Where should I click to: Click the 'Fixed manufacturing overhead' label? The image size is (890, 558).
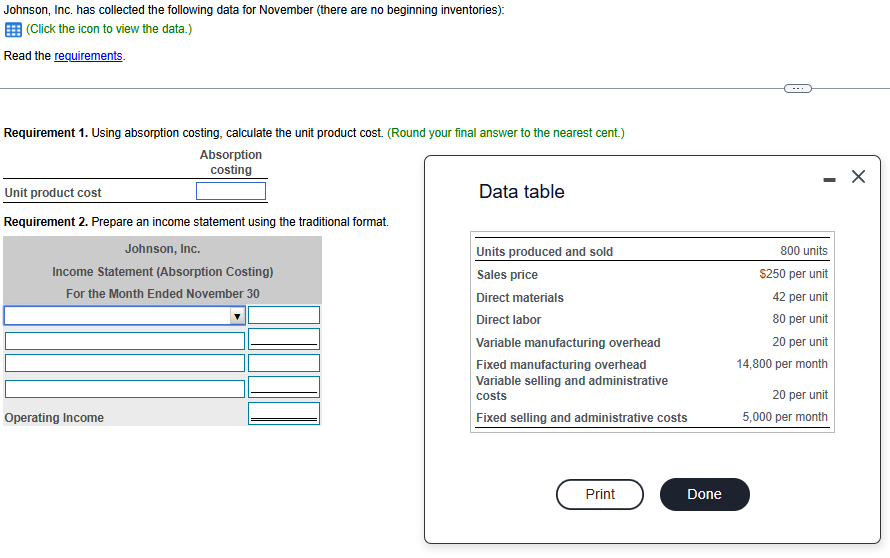(x=561, y=364)
